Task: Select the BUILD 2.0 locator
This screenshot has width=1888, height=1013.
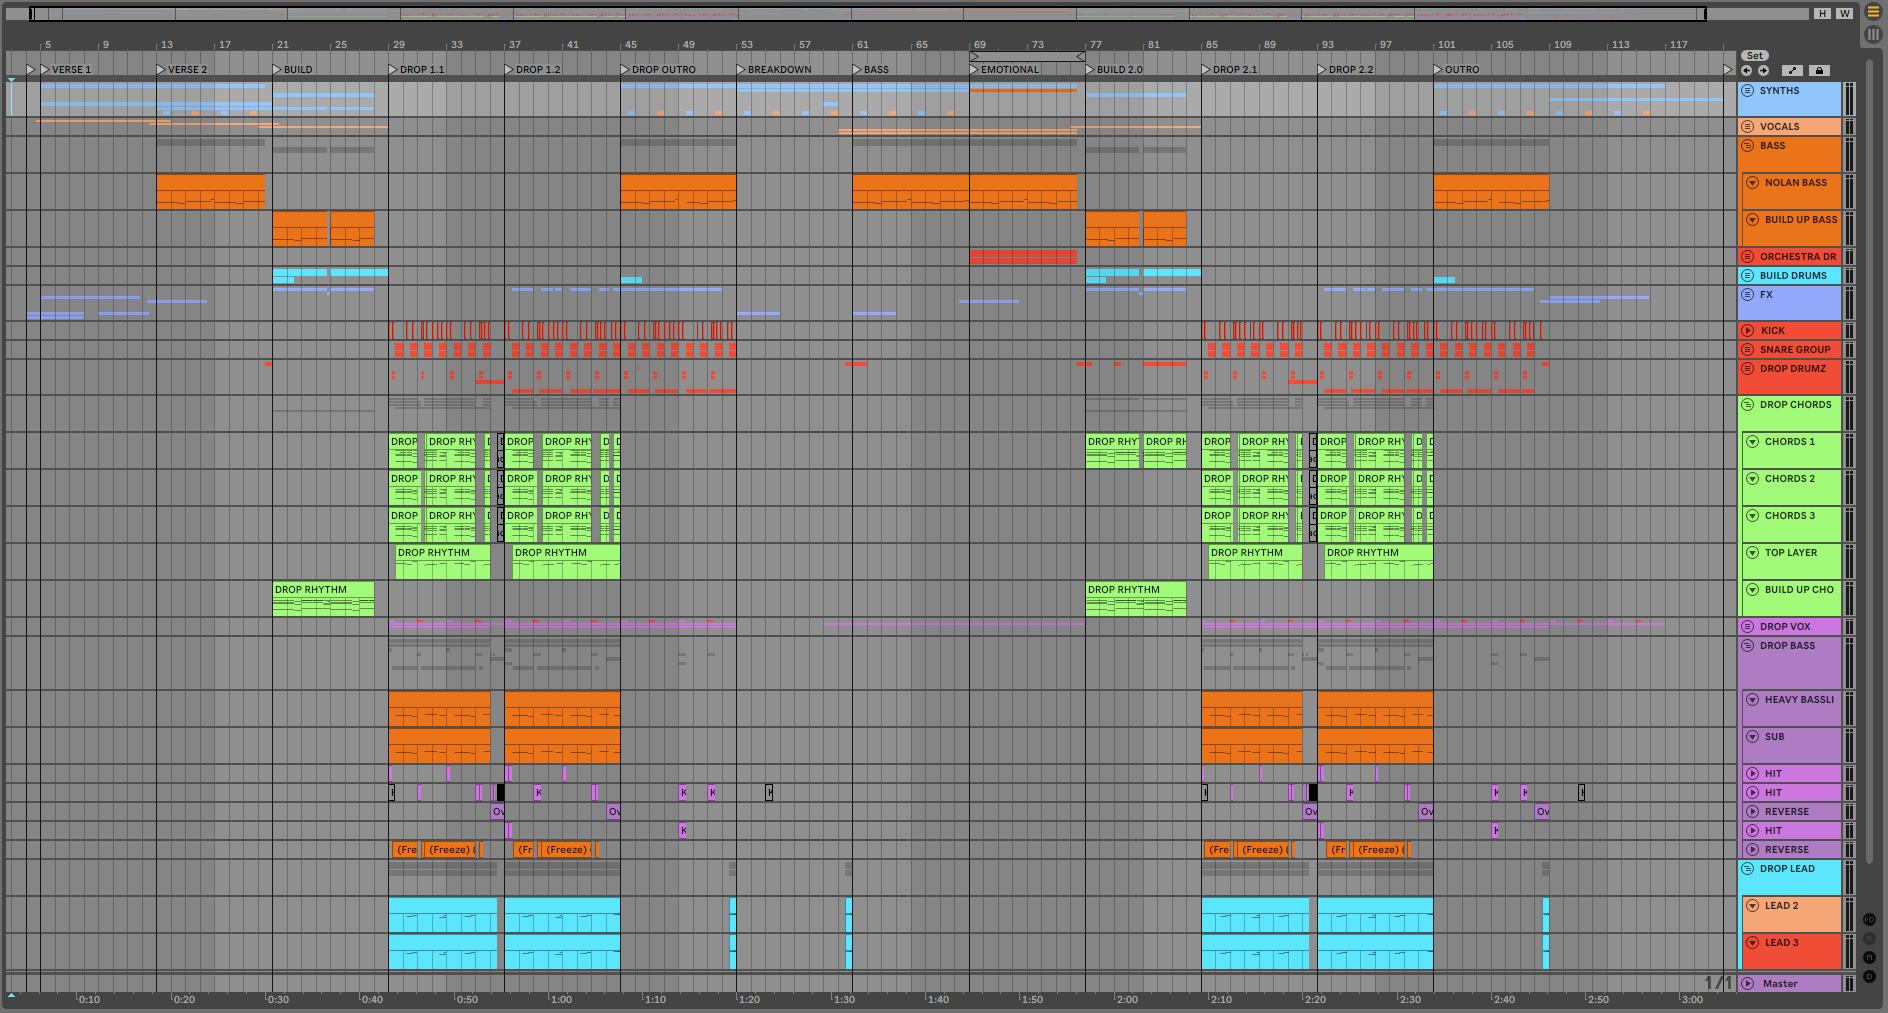Action: tap(1114, 70)
